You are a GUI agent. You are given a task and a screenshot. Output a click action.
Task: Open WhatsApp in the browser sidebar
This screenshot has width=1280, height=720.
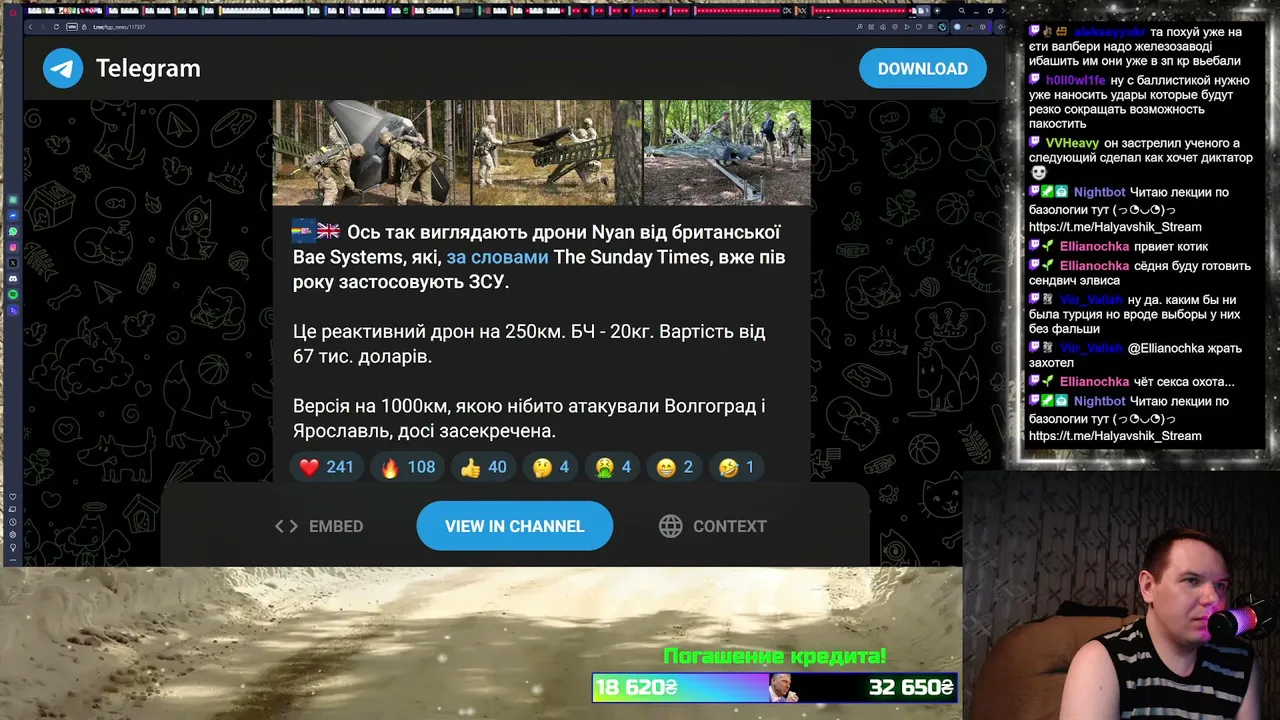tap(13, 231)
